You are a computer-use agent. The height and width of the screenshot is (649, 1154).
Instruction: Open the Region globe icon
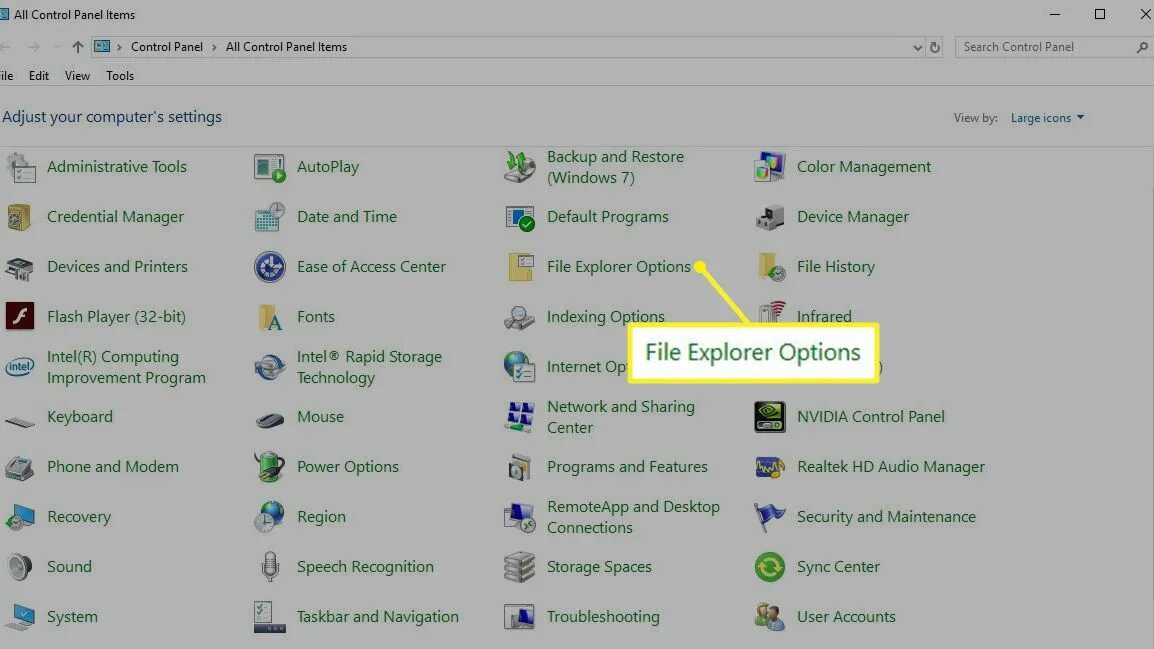(x=269, y=517)
